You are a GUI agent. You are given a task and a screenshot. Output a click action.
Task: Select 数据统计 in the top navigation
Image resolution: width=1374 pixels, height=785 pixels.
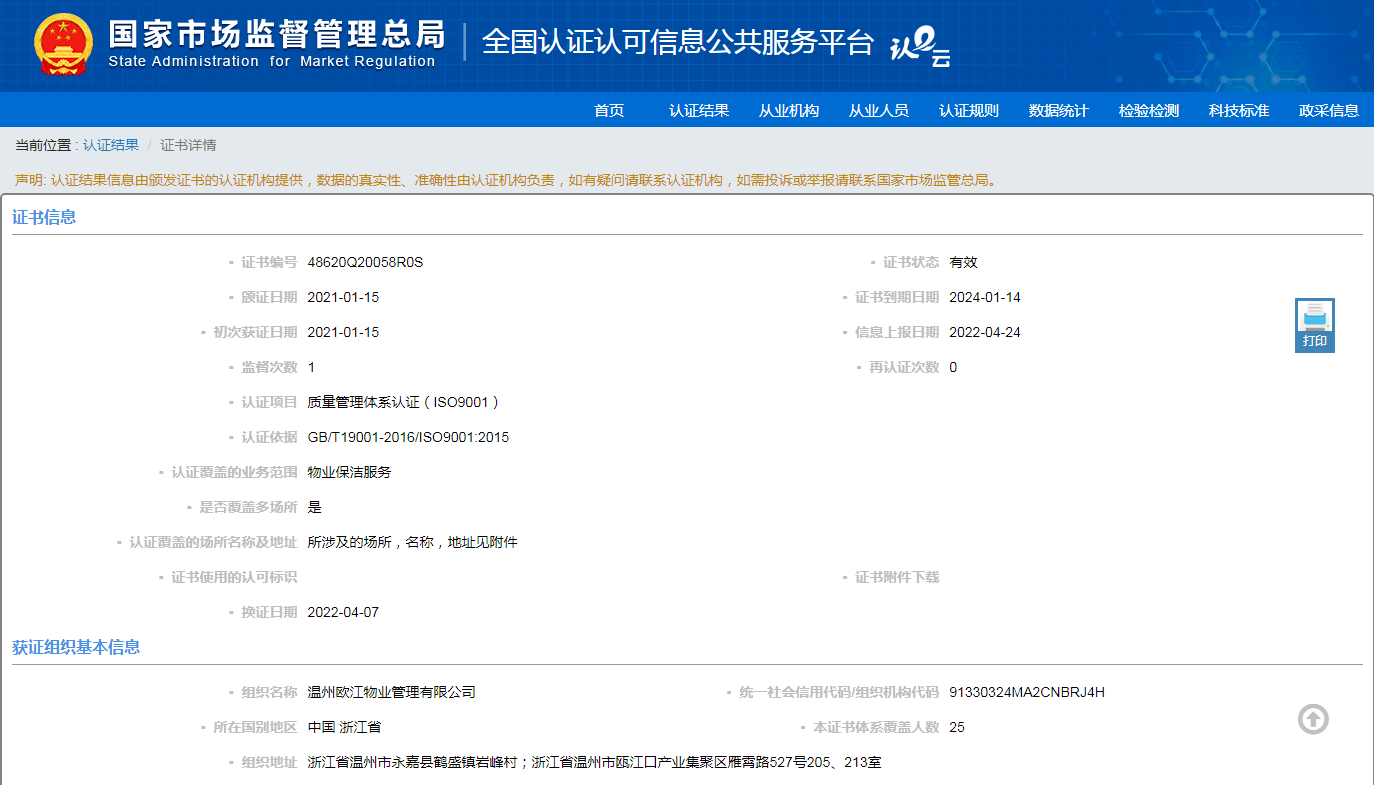[1059, 111]
